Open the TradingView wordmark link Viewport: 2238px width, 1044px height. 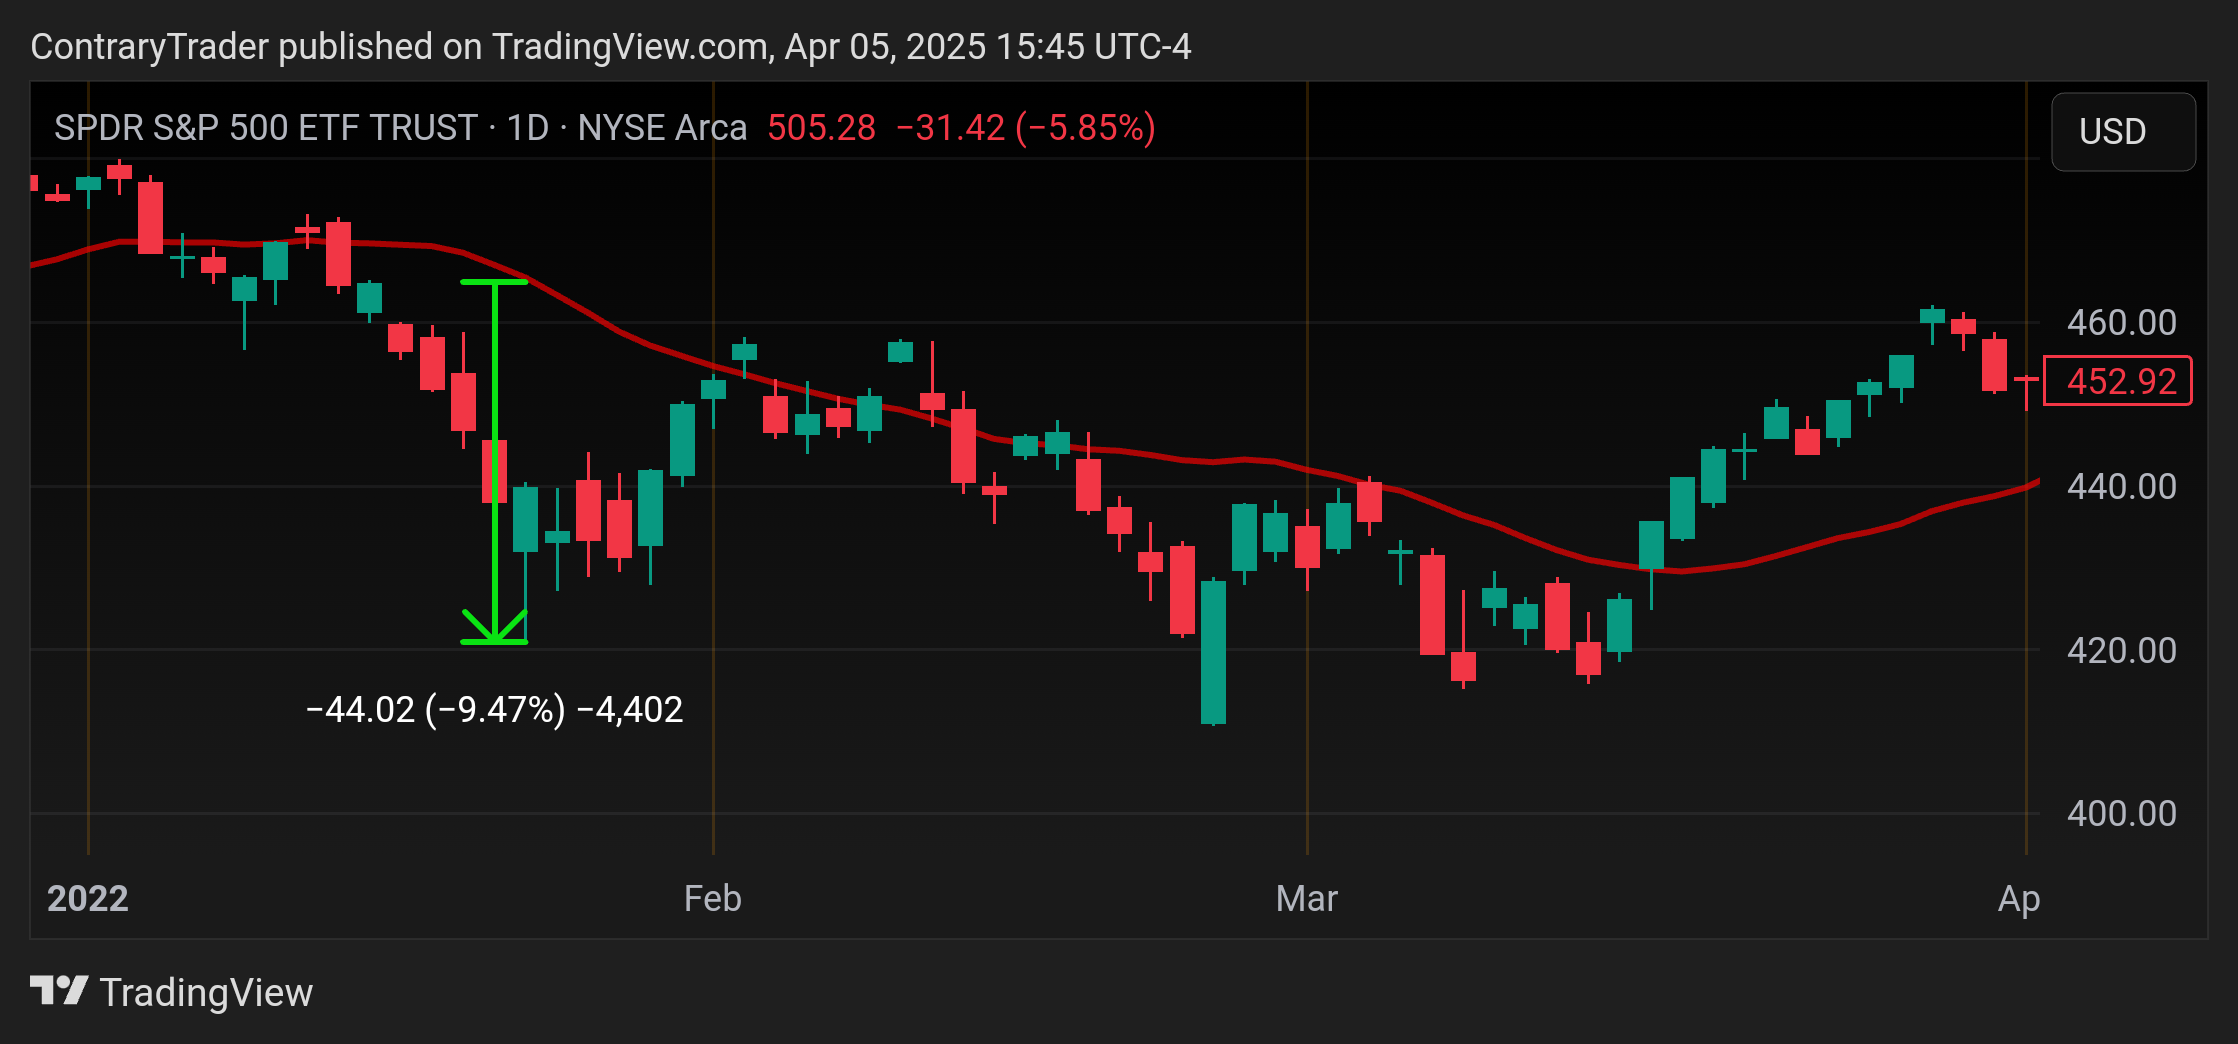(206, 993)
